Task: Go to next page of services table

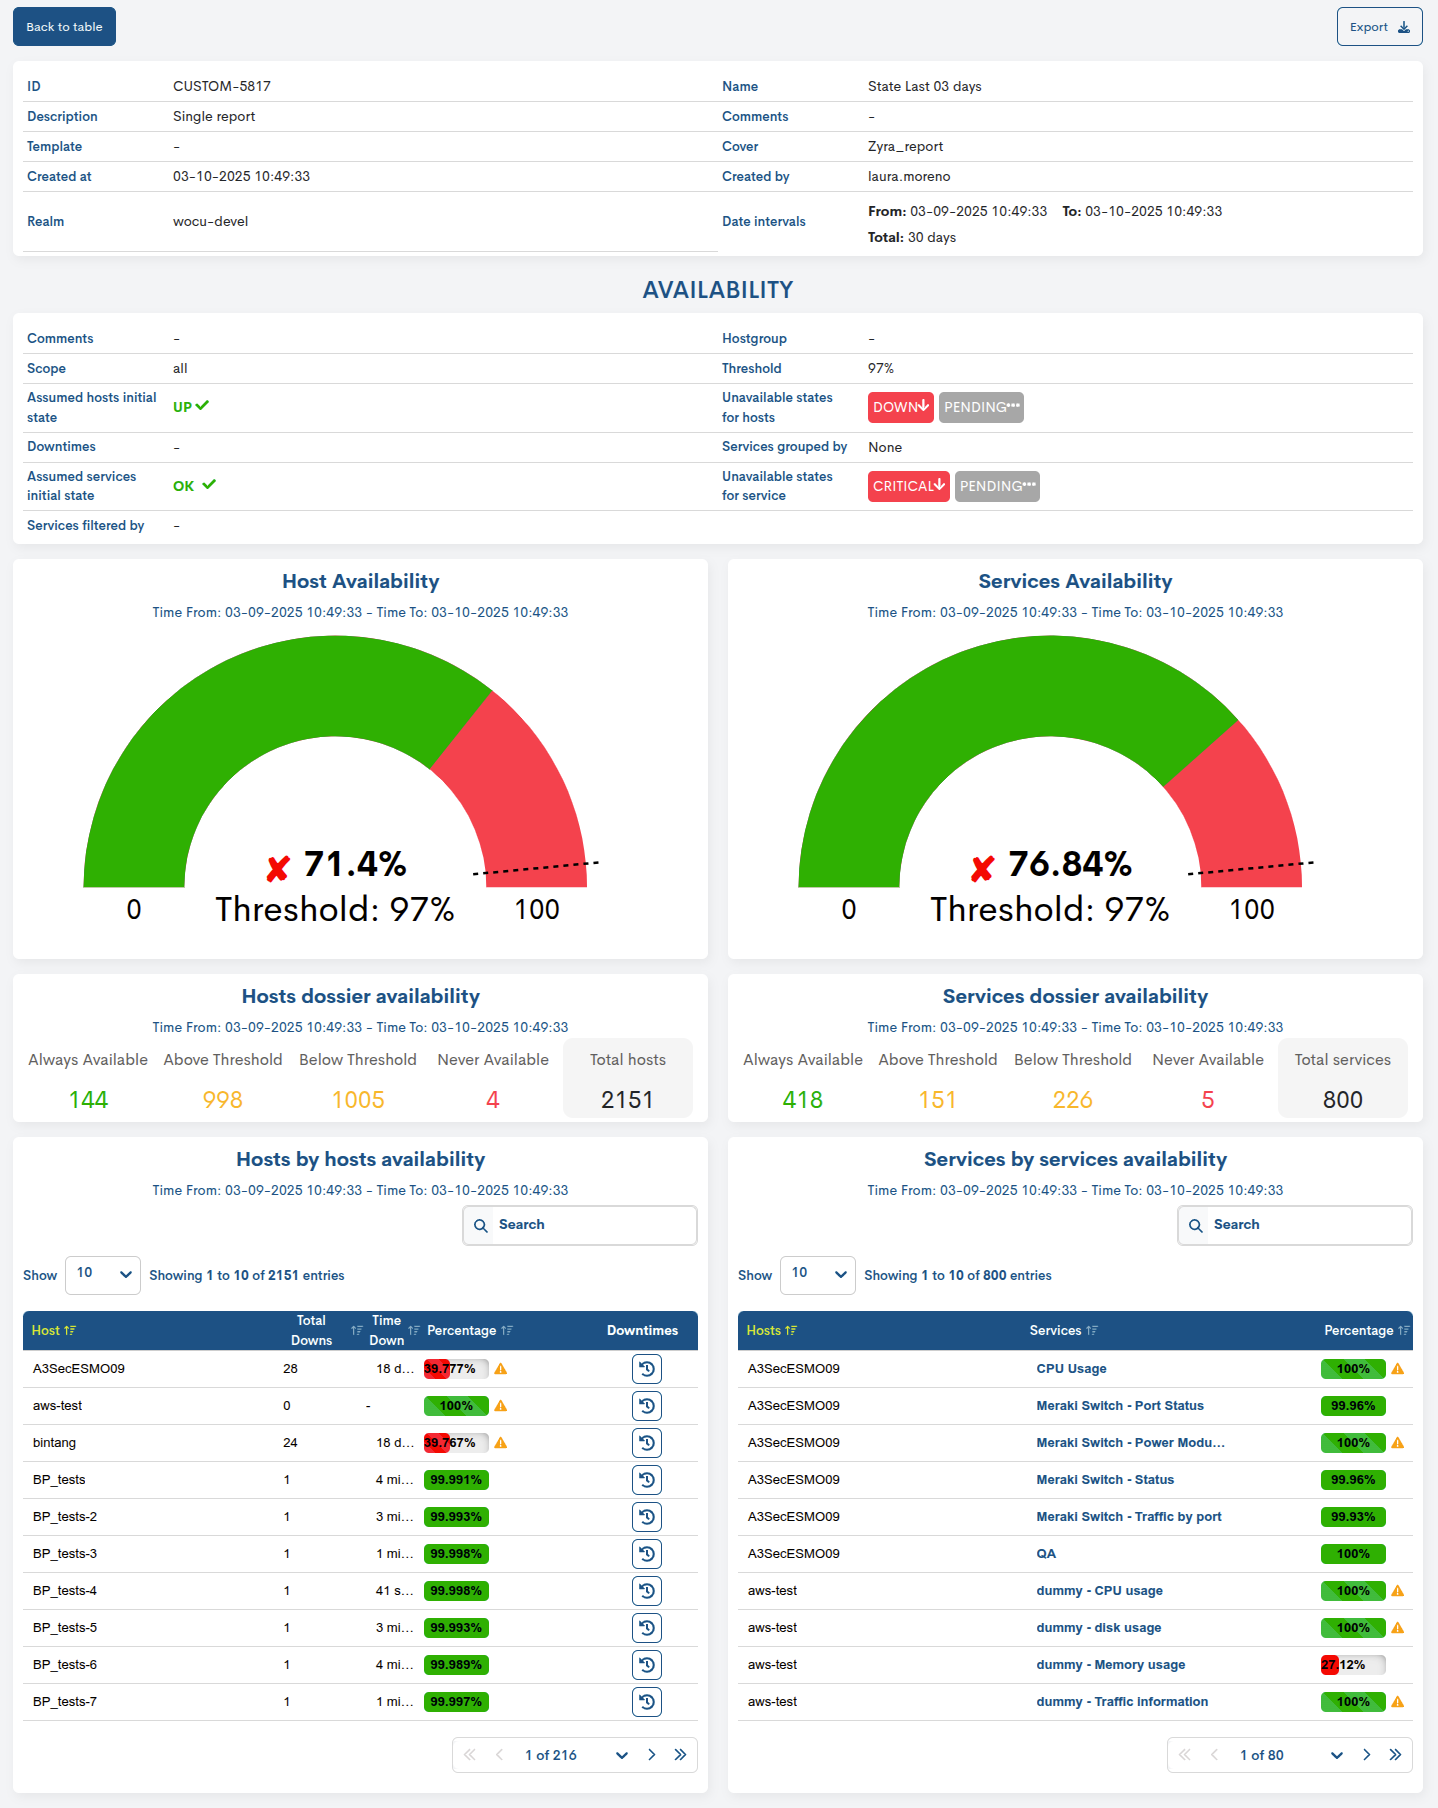Action: (1366, 1755)
